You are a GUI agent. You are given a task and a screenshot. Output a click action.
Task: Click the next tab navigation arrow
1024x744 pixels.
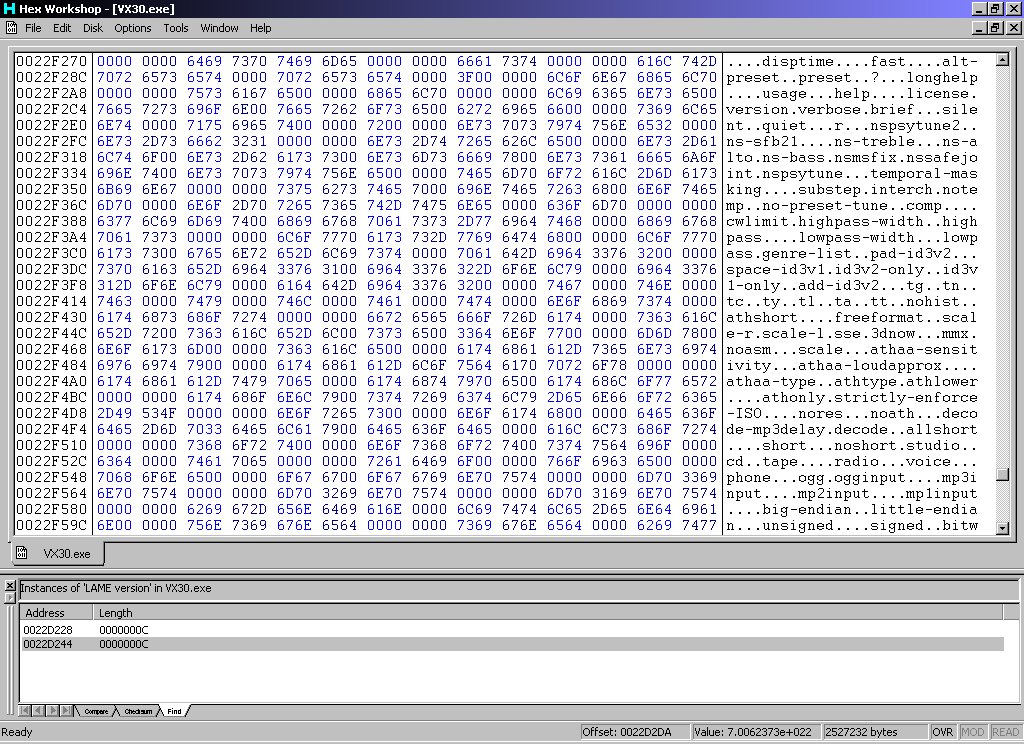(x=52, y=711)
